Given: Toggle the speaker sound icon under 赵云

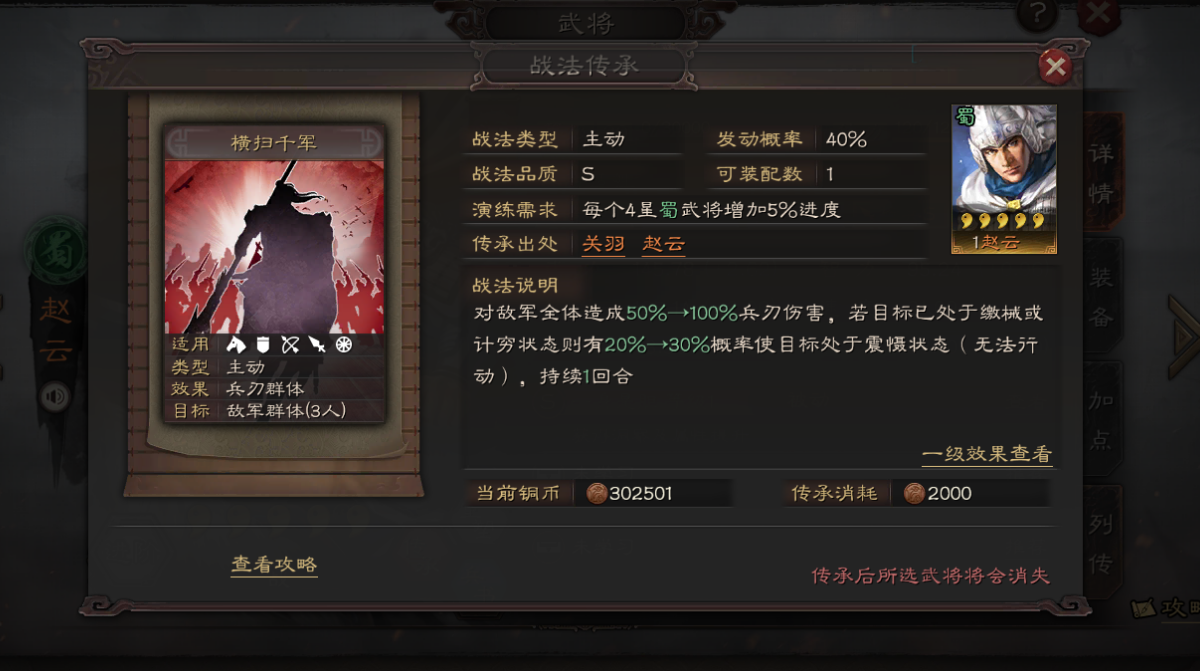Looking at the screenshot, I should click(x=55, y=398).
